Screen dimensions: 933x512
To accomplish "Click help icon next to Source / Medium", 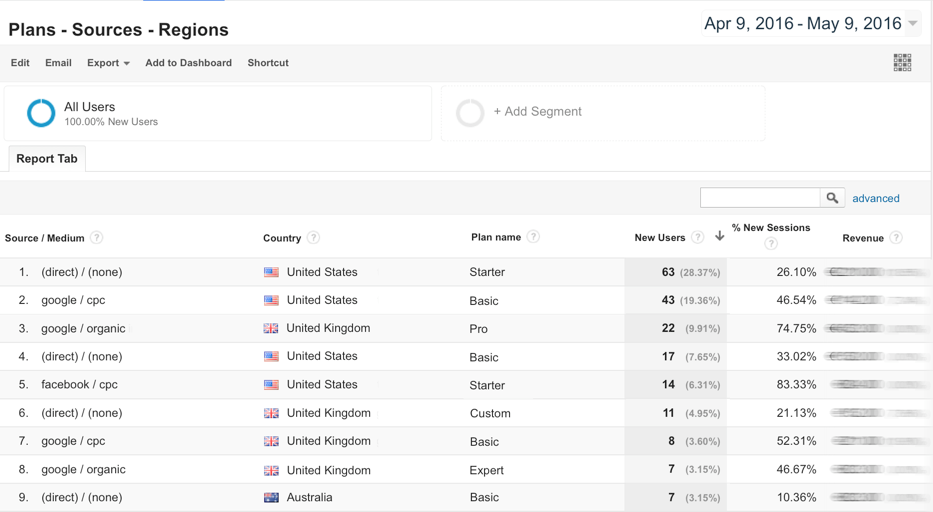I will (x=97, y=238).
